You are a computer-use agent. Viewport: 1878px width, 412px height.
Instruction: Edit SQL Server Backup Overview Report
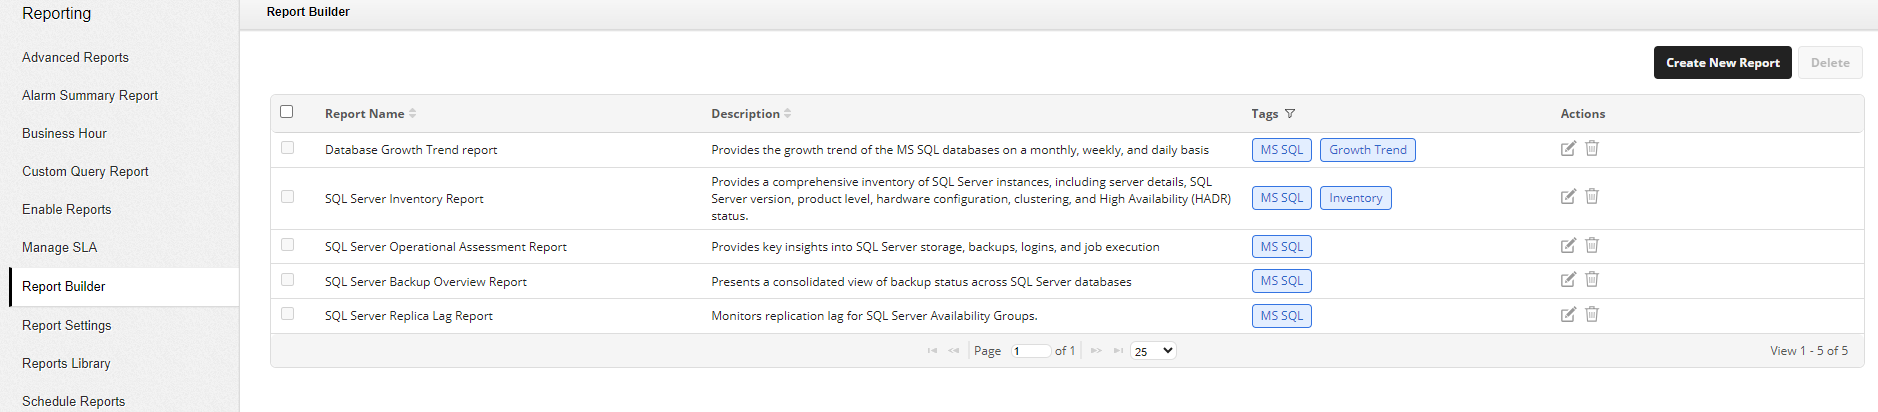click(1568, 280)
